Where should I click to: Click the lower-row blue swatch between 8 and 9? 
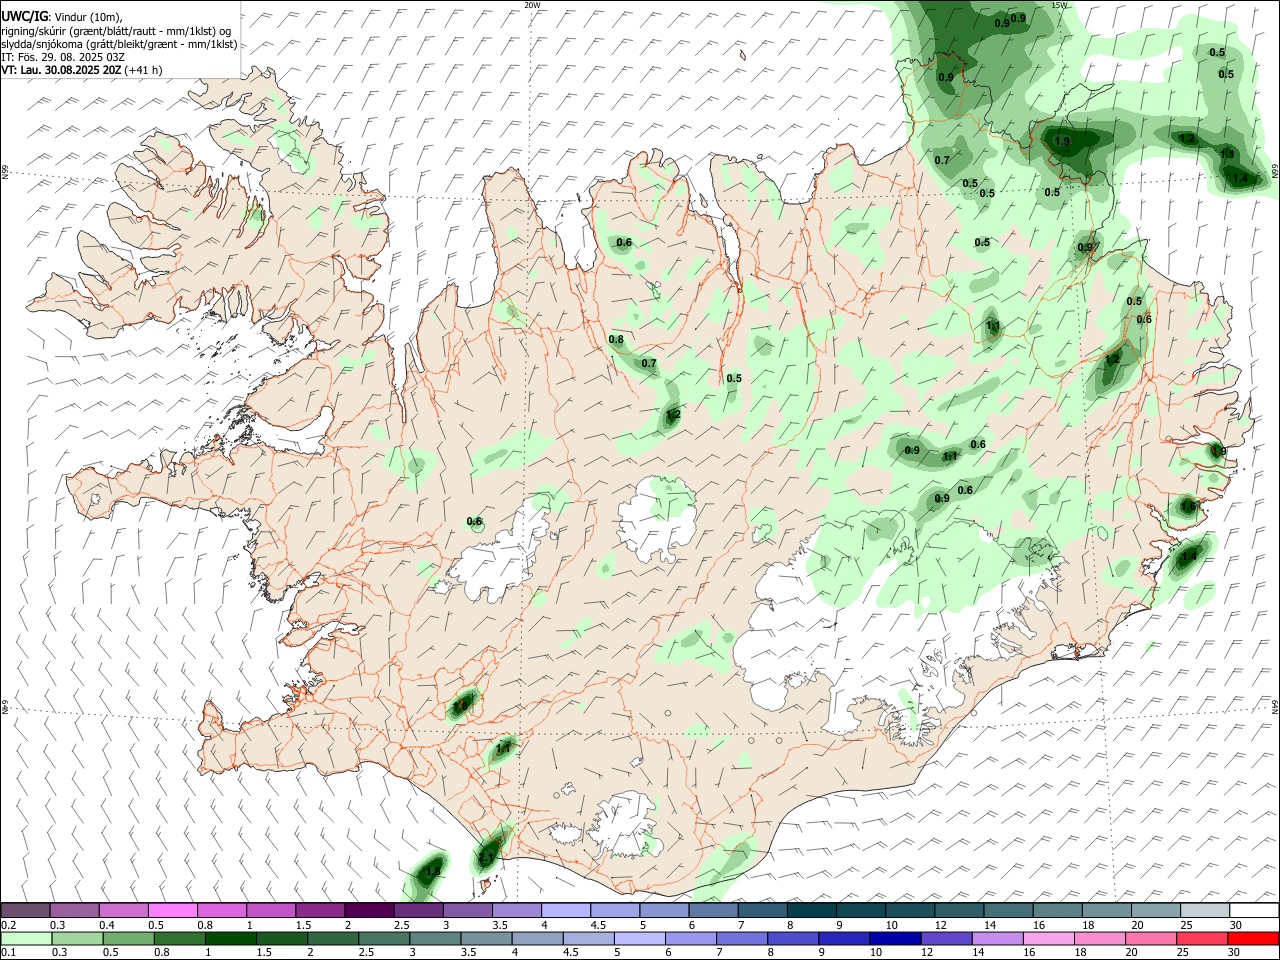pos(793,938)
